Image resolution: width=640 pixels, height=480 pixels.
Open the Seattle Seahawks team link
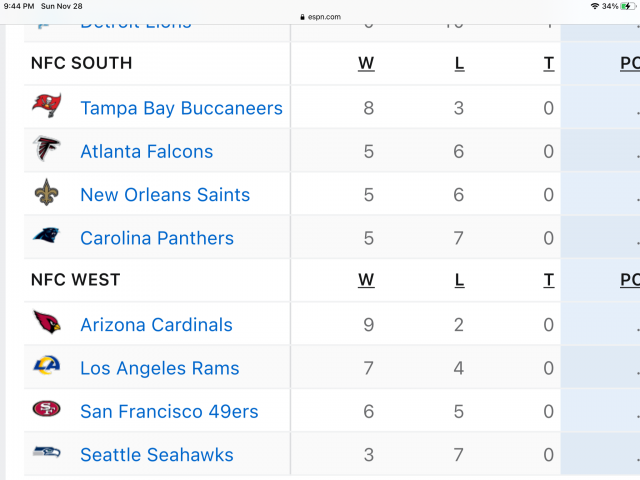click(x=156, y=455)
